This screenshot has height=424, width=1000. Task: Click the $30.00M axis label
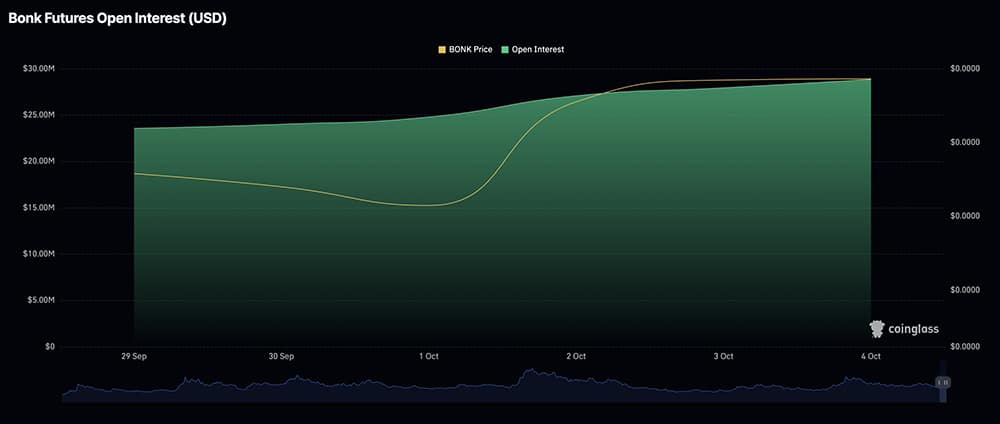(x=38, y=68)
